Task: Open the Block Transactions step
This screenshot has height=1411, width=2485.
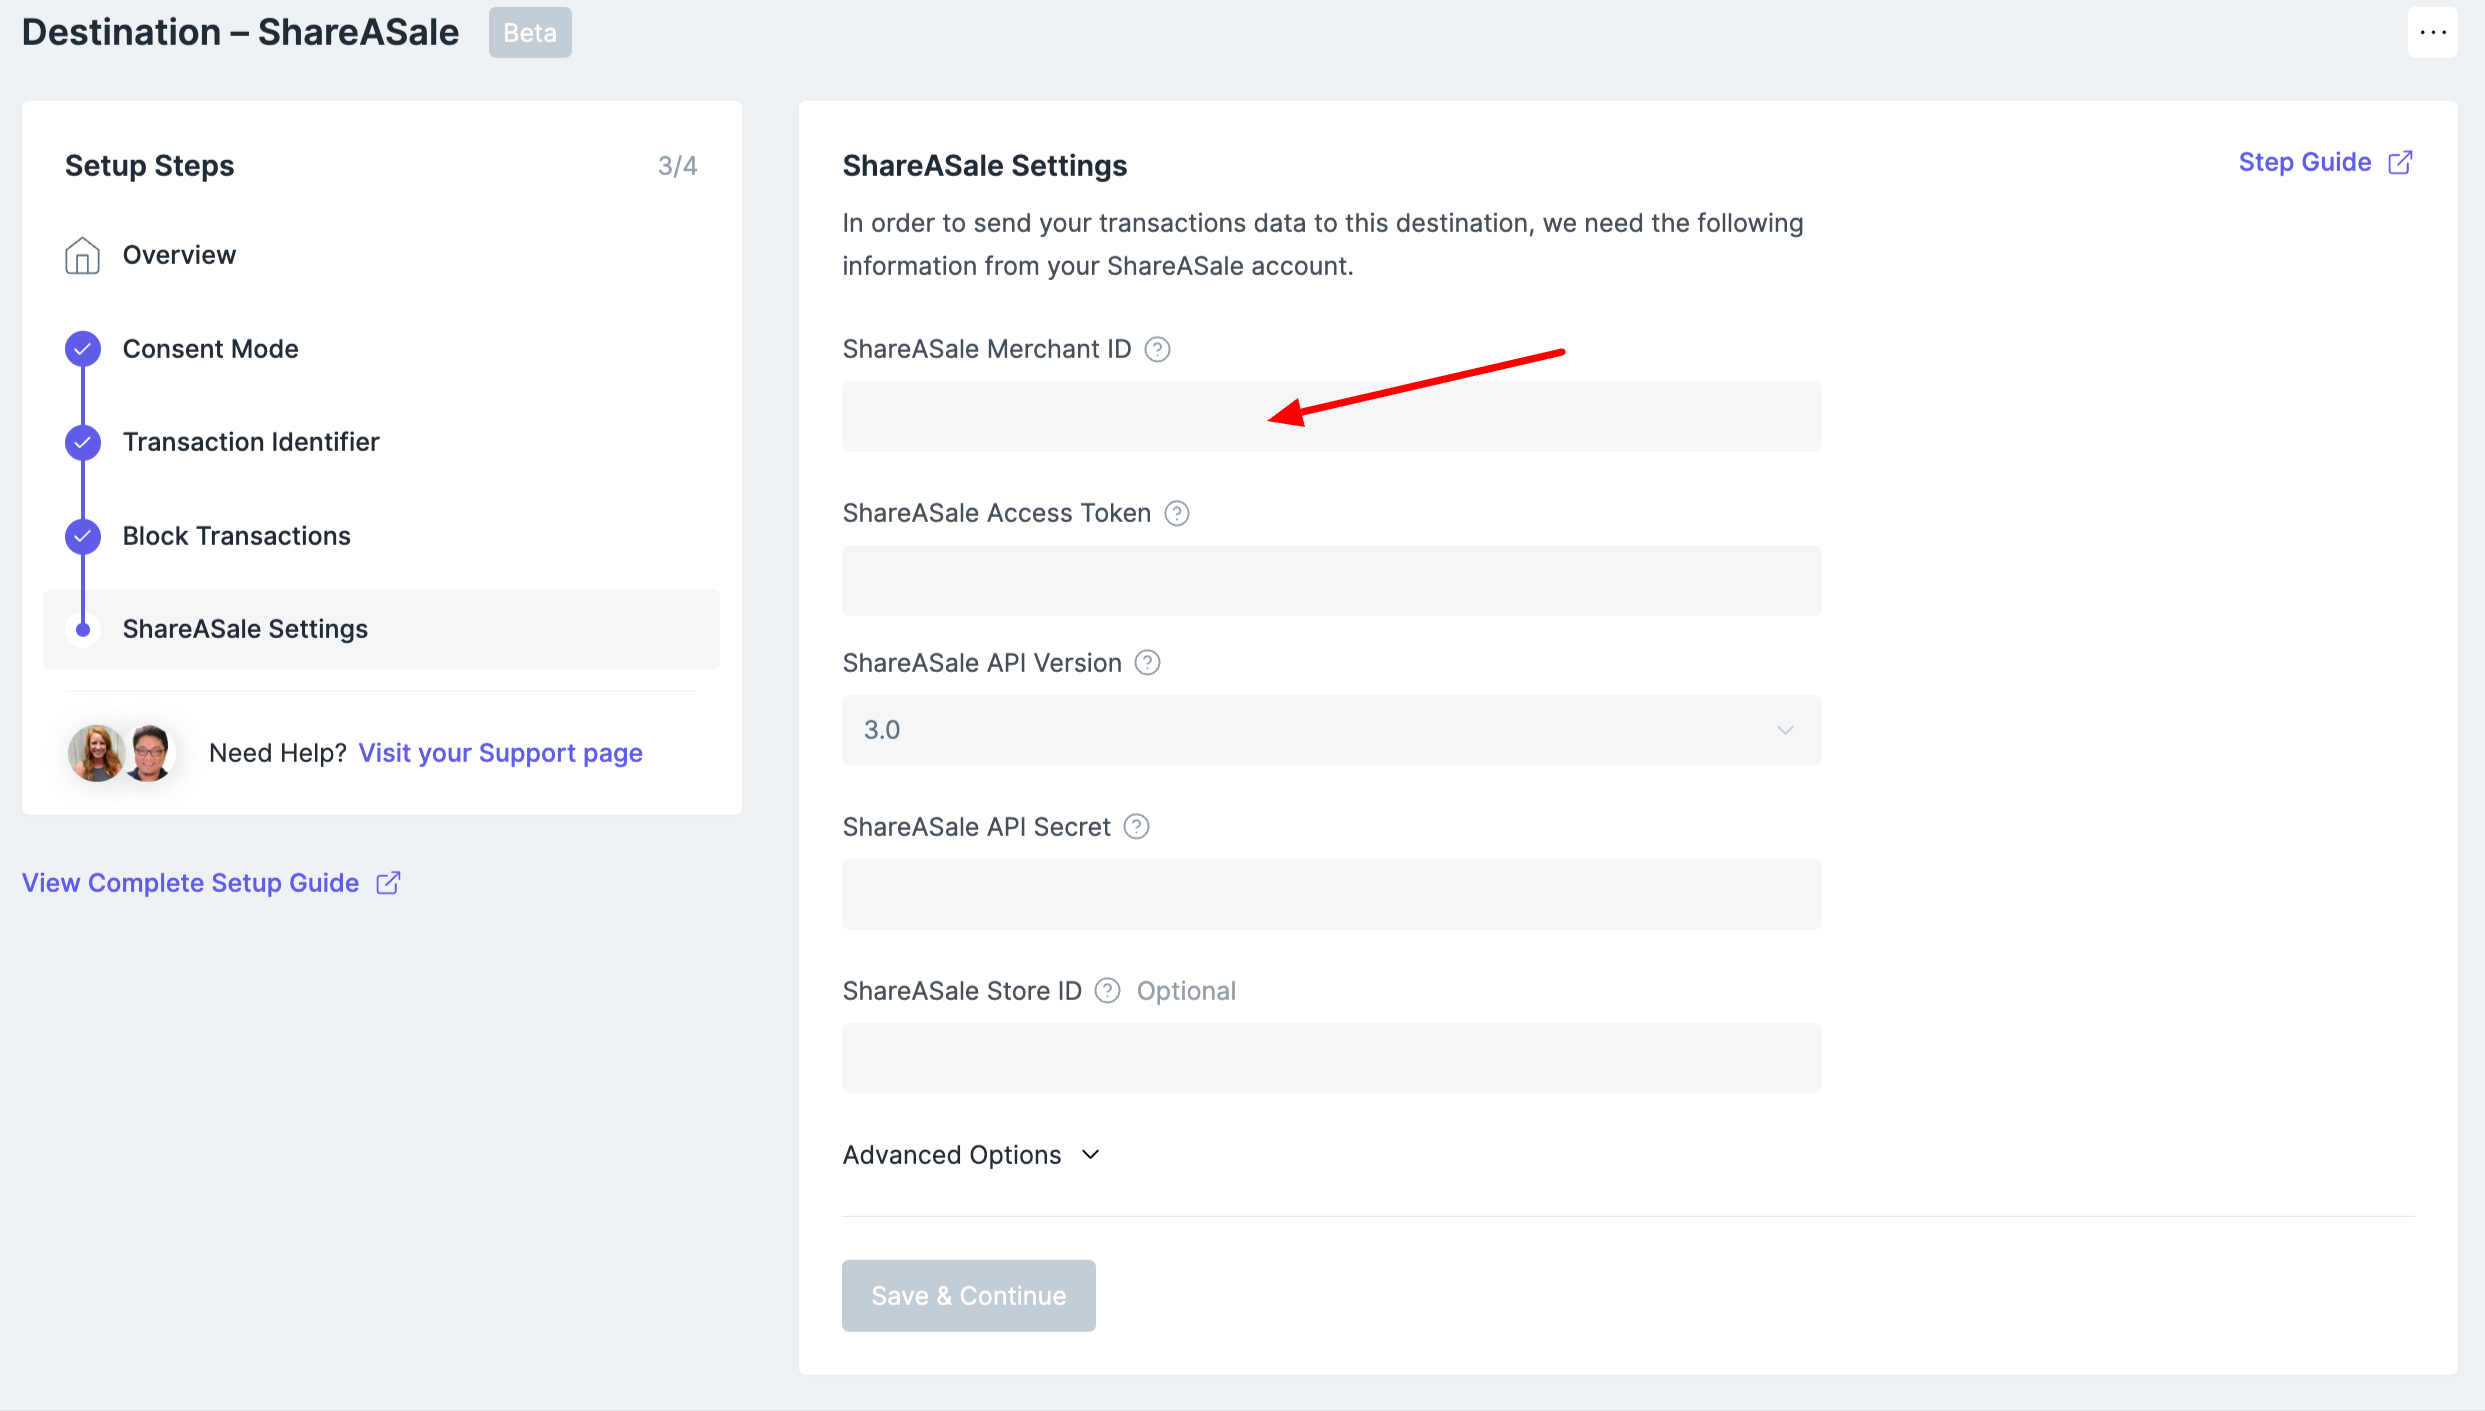Action: point(236,536)
